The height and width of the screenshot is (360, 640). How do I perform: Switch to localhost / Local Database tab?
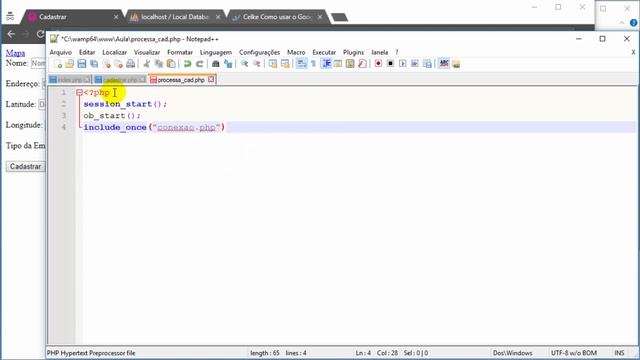click(x=175, y=17)
